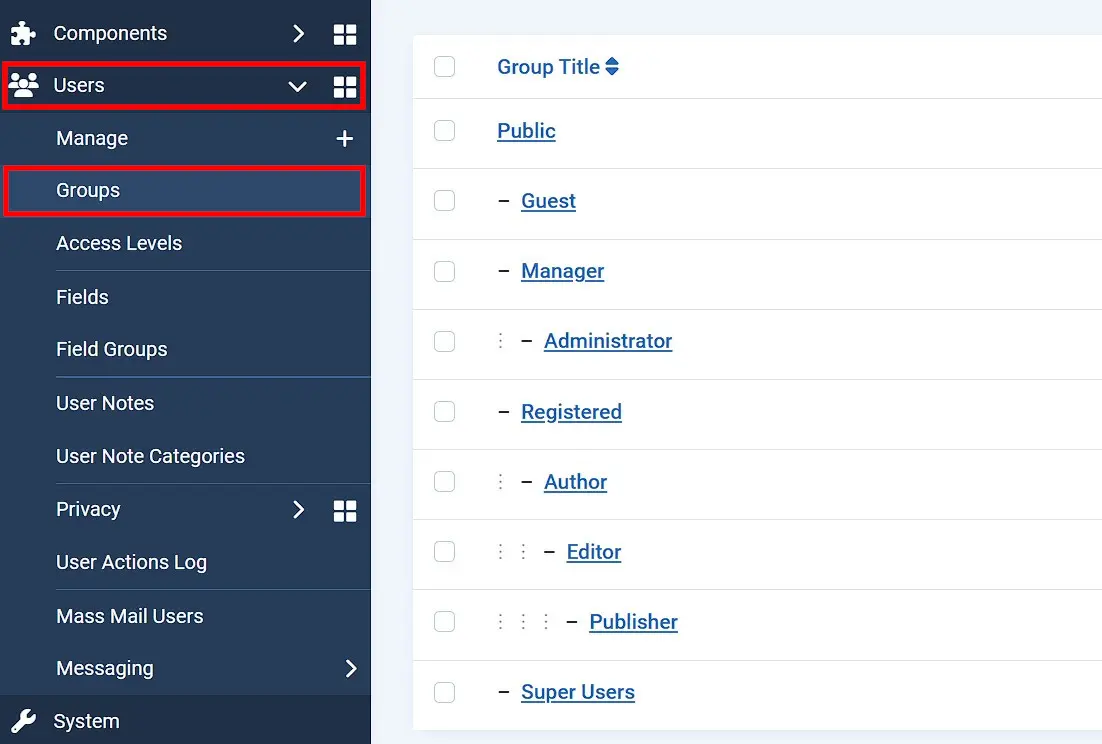Check the select-all checkbox in the table header
This screenshot has width=1102, height=744.
tap(444, 66)
